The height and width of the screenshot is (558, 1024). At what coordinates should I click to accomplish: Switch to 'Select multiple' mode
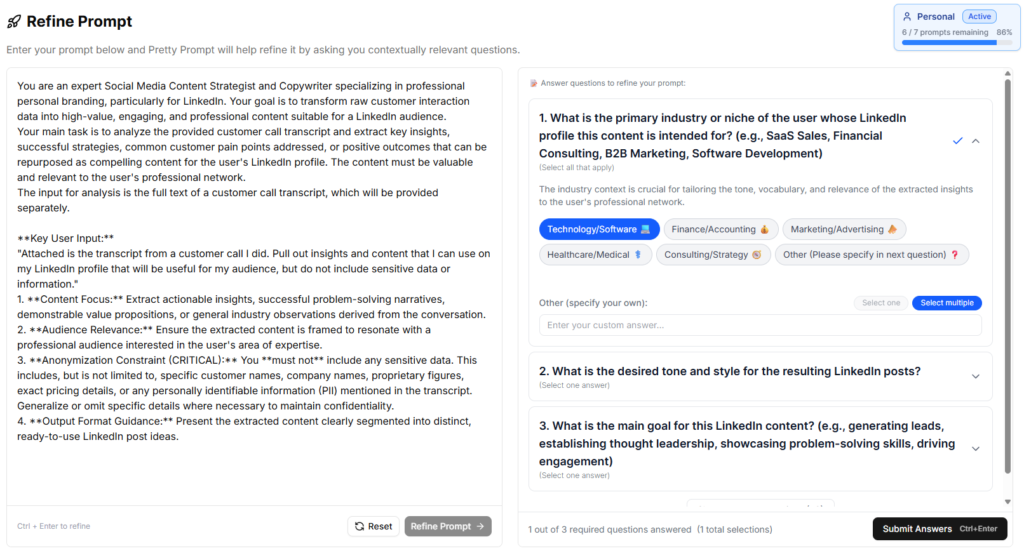pos(946,303)
